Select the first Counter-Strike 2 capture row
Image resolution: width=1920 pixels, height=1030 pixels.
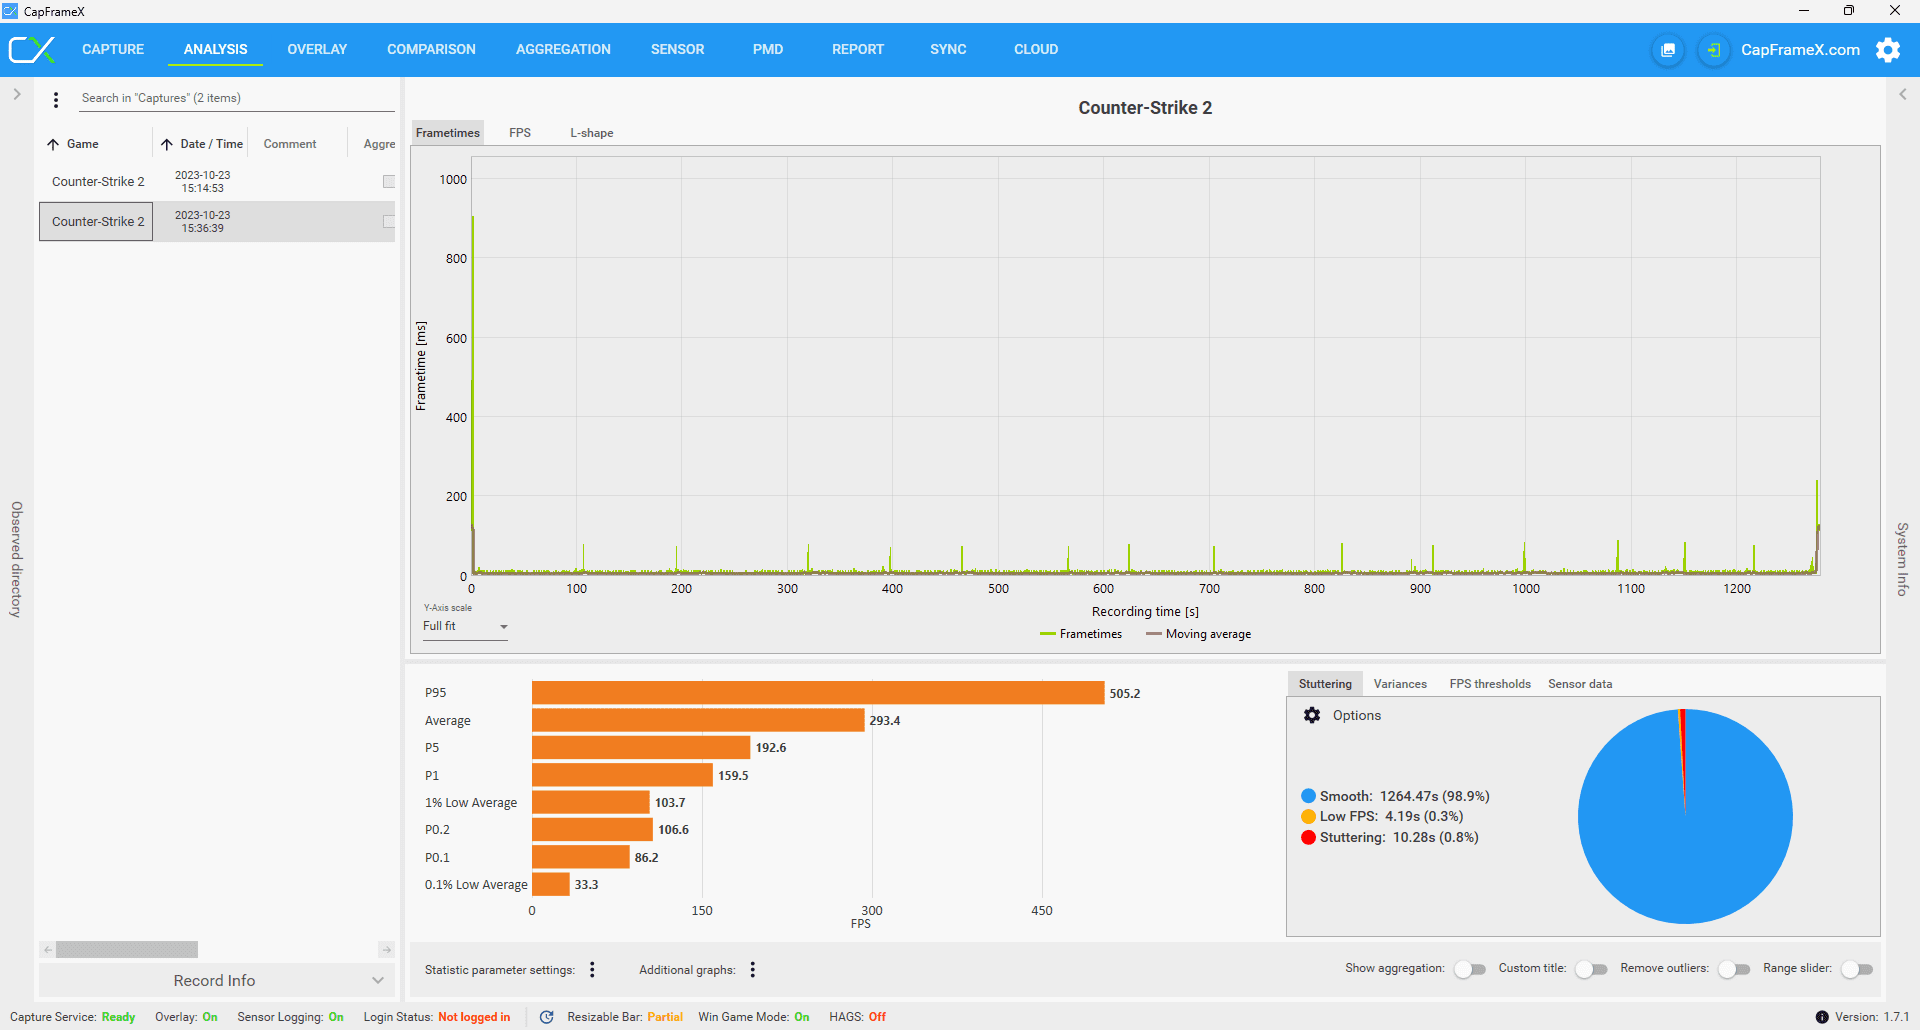(x=217, y=181)
